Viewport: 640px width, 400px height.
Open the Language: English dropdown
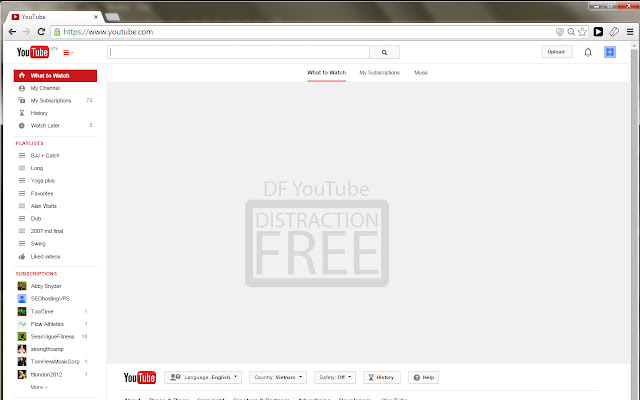coord(203,378)
